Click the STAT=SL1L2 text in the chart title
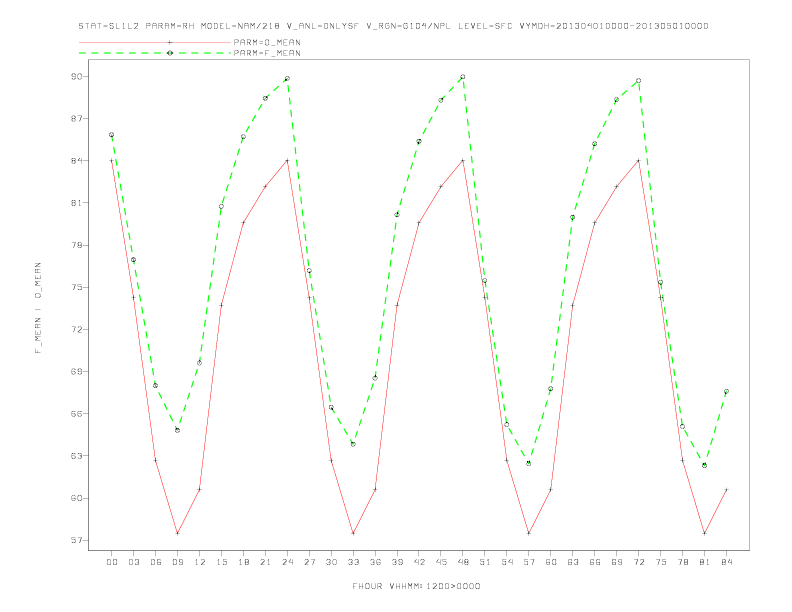 pyautogui.click(x=109, y=26)
